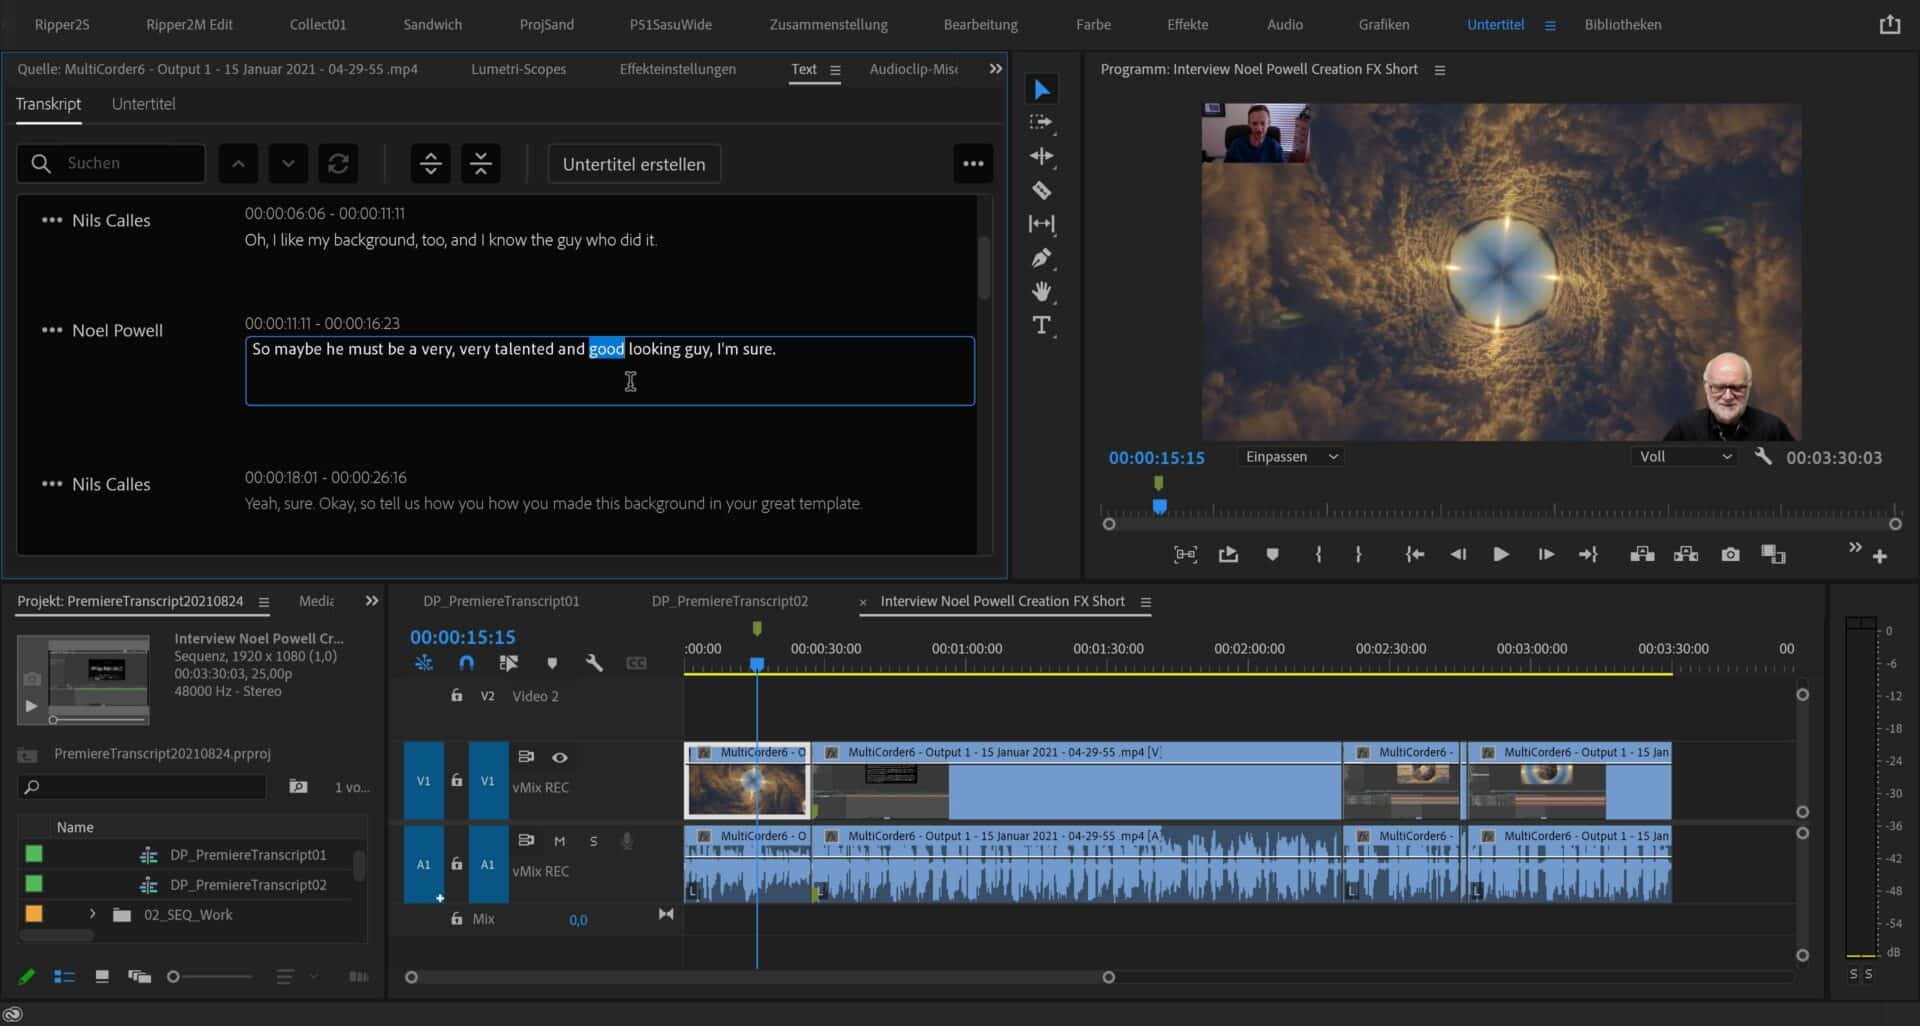This screenshot has width=1920, height=1026.
Task: Switch to the Untertitel tab in the Text panel
Action: pyautogui.click(x=144, y=103)
